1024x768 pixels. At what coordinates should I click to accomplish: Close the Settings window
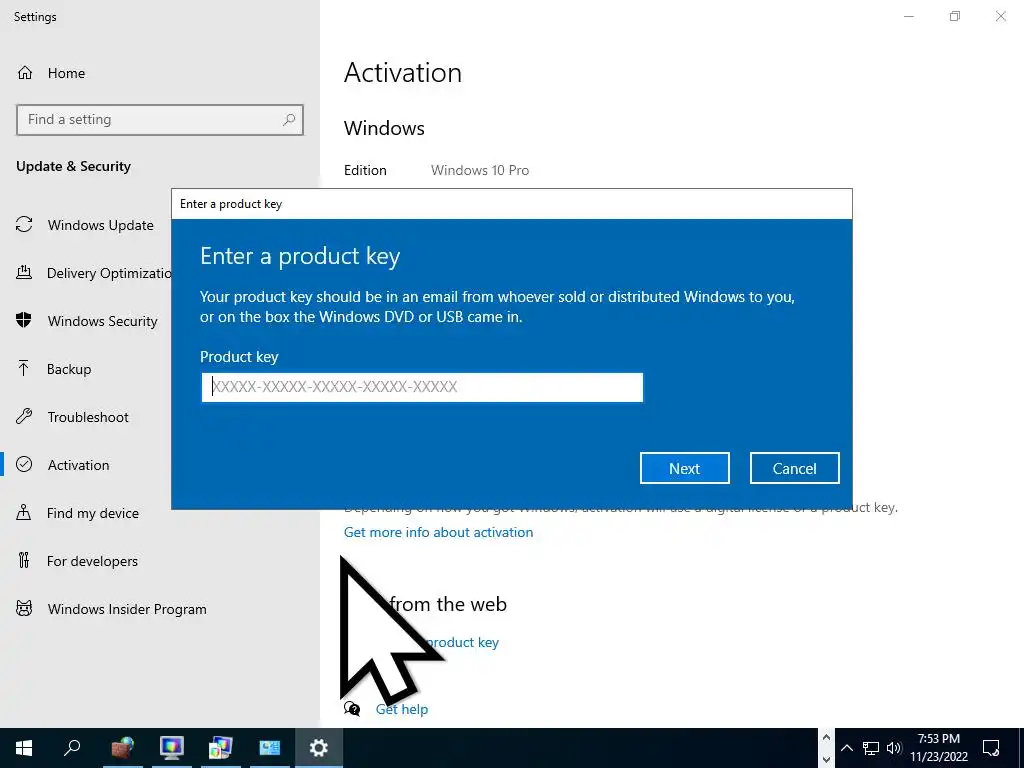1000,16
